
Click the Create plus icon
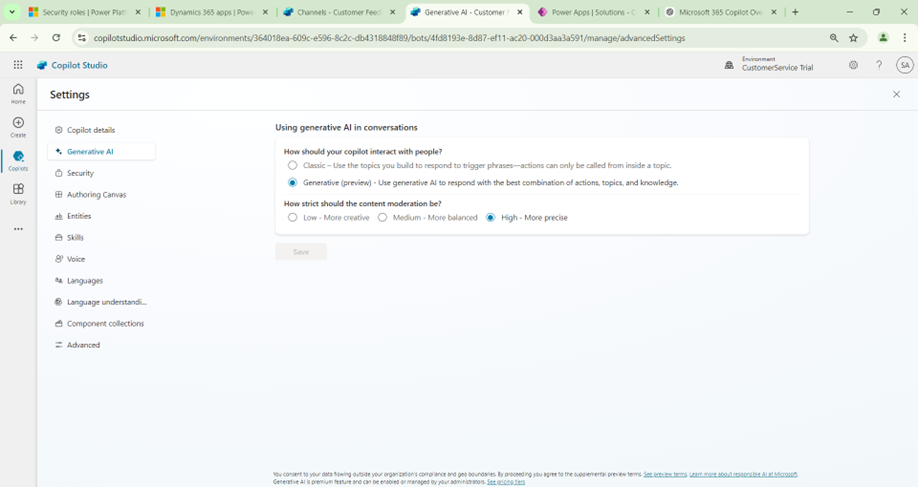click(x=18, y=126)
